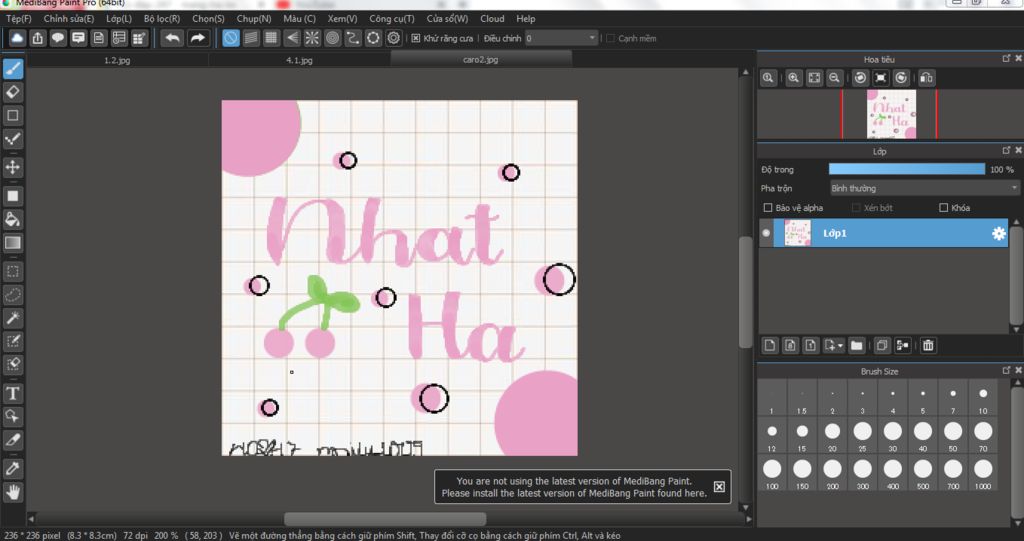Click the vertical canvas scrollbar
Screen dimensions: 1024x541
[746, 292]
